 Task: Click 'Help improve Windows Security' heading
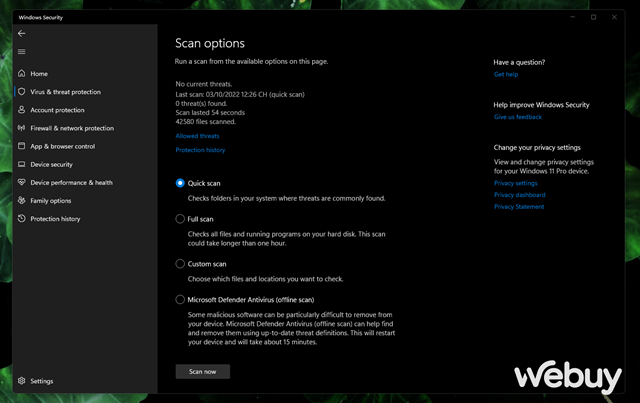click(x=542, y=105)
